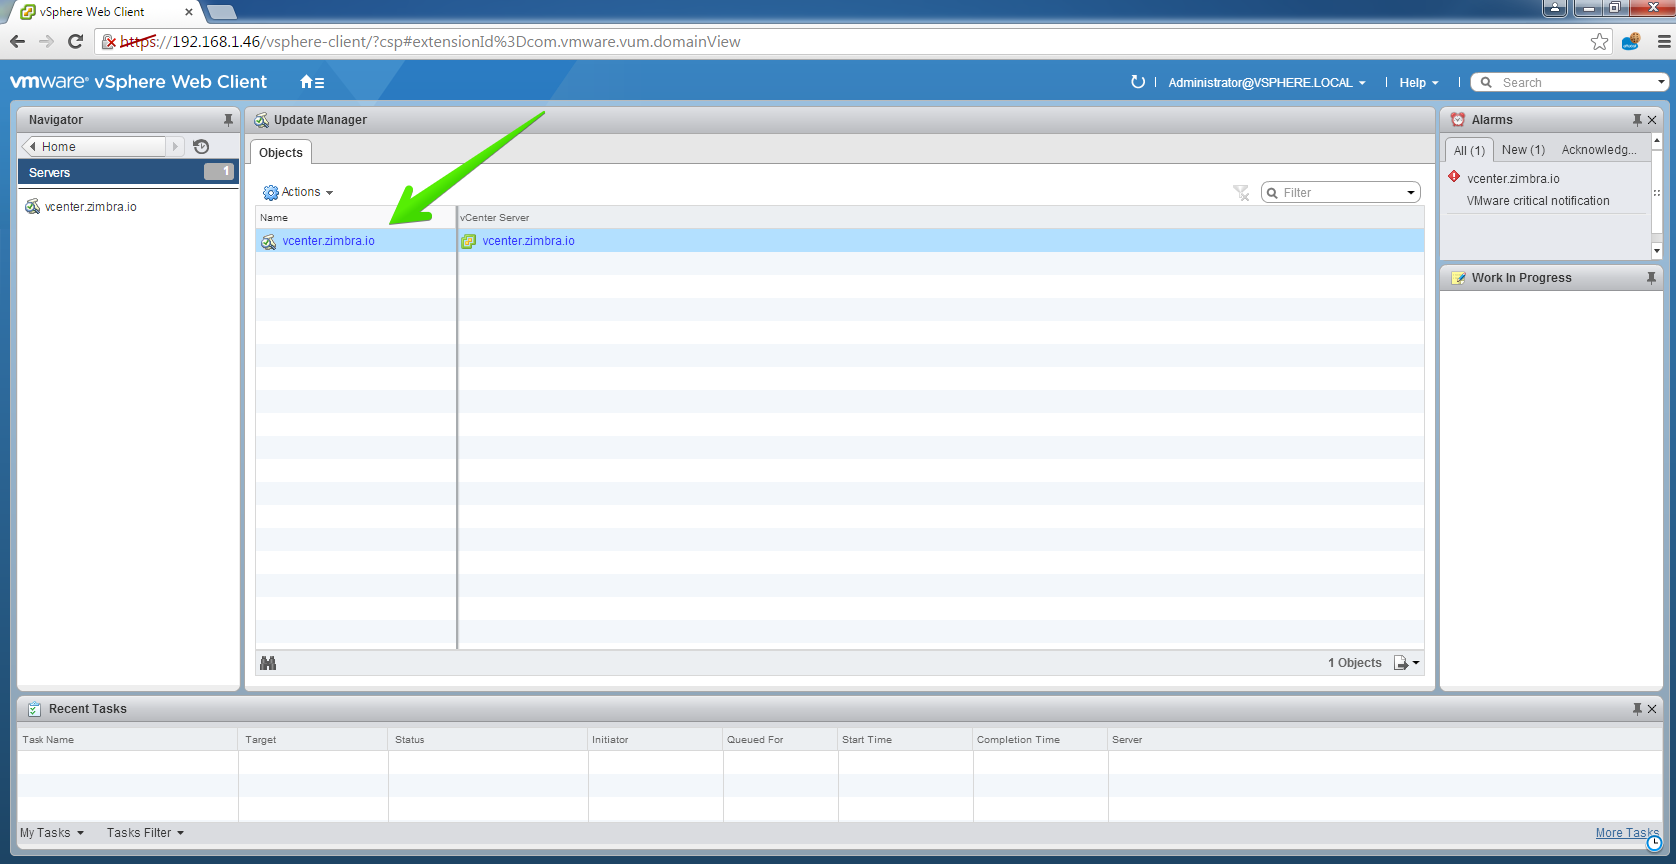Open the Help dropdown menu
The height and width of the screenshot is (864, 1676).
(1418, 83)
